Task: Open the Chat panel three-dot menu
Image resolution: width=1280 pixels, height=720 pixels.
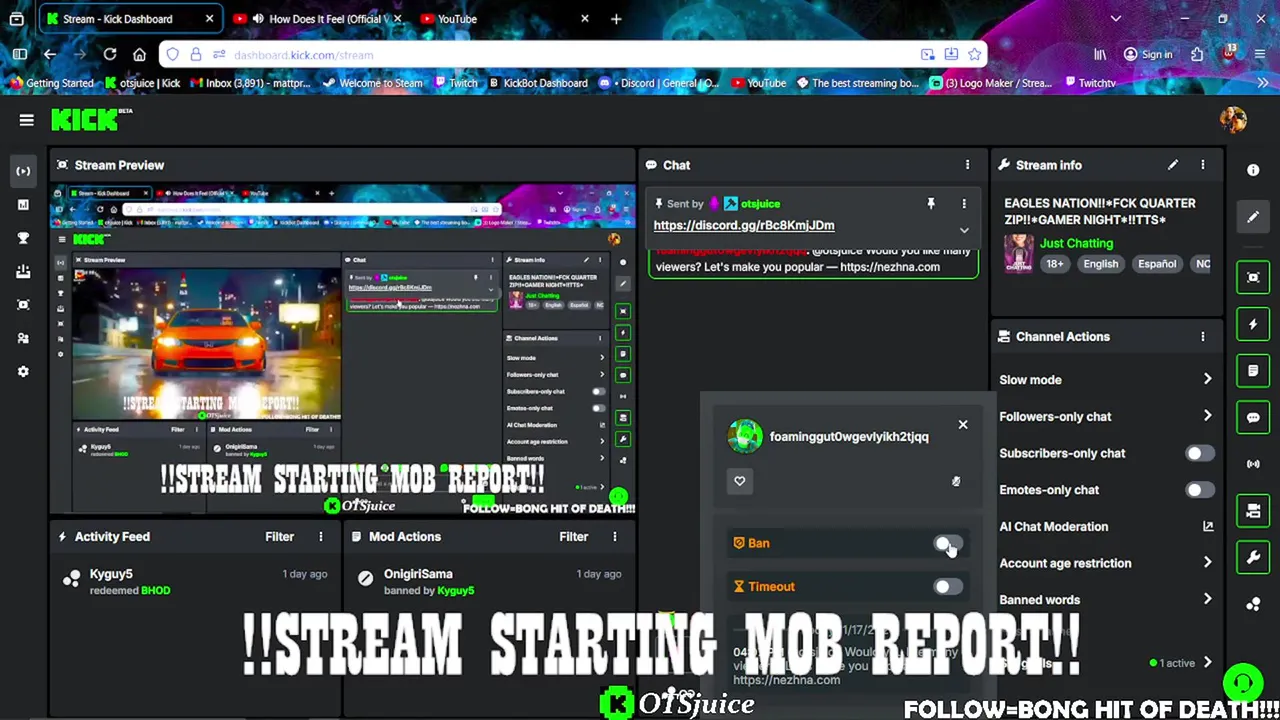Action: pos(967,165)
